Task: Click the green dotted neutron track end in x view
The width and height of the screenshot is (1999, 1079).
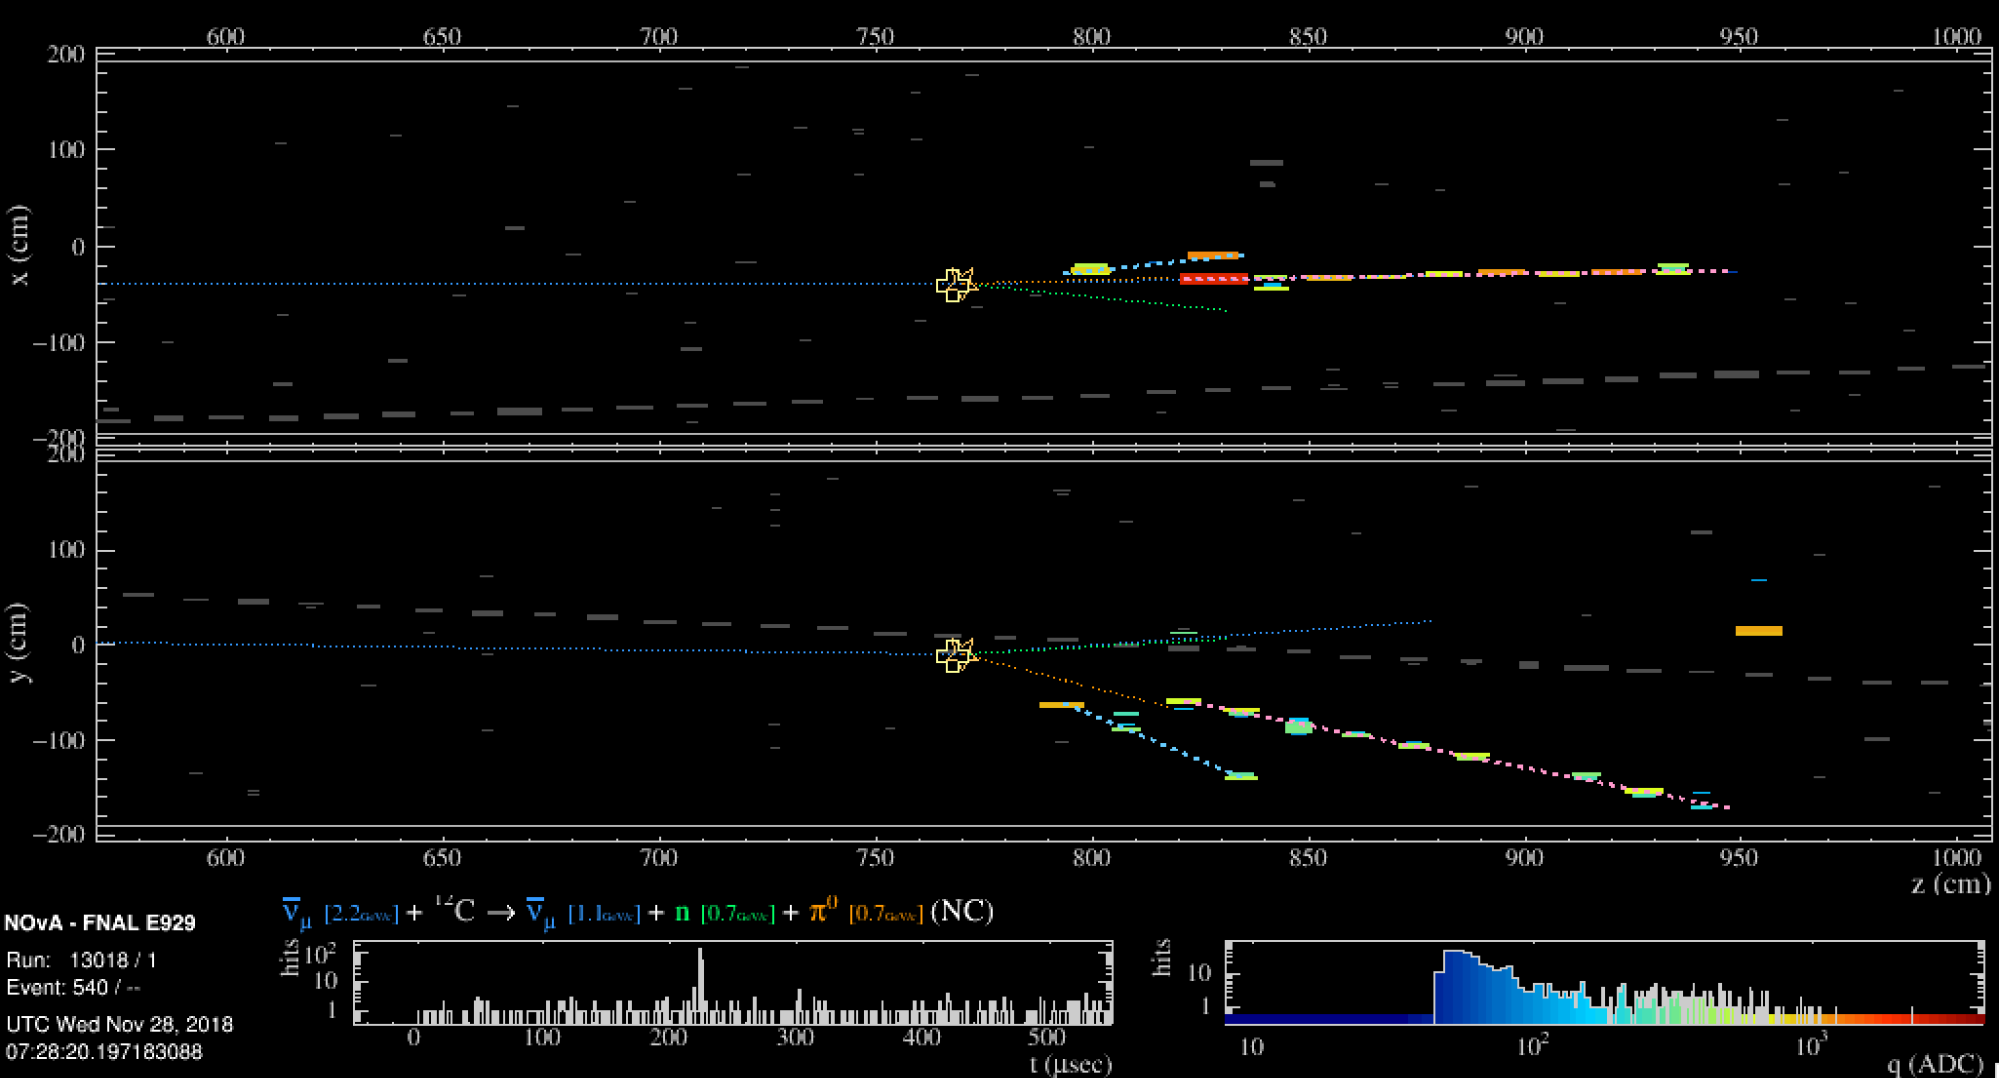Action: 1225,310
